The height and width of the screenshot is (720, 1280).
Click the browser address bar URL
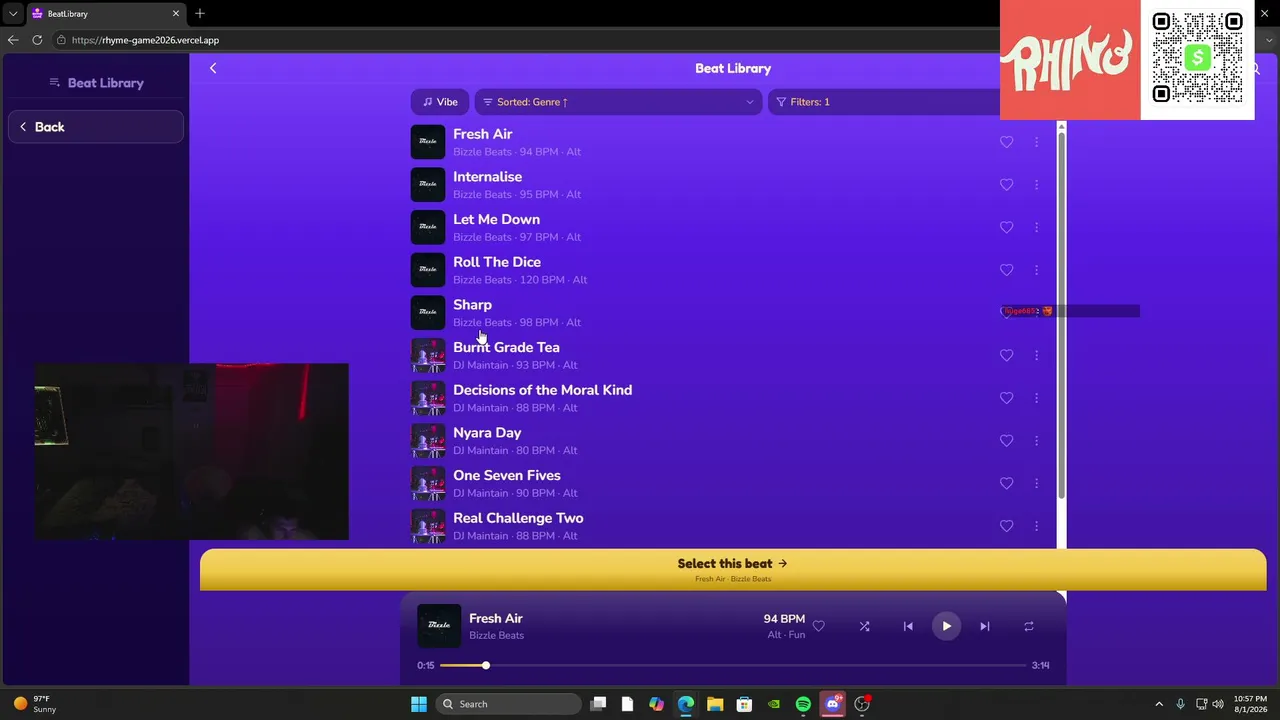(145, 40)
